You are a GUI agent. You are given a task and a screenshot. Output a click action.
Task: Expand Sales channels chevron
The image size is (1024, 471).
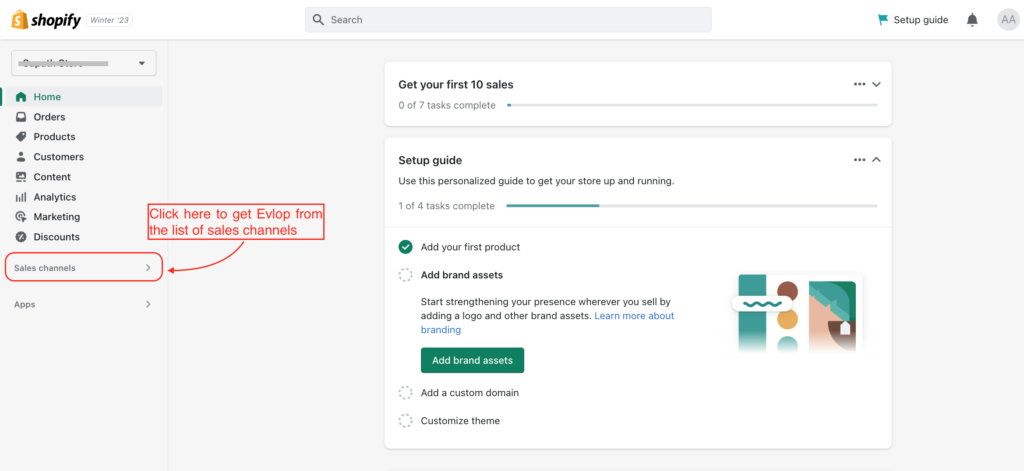[148, 268]
